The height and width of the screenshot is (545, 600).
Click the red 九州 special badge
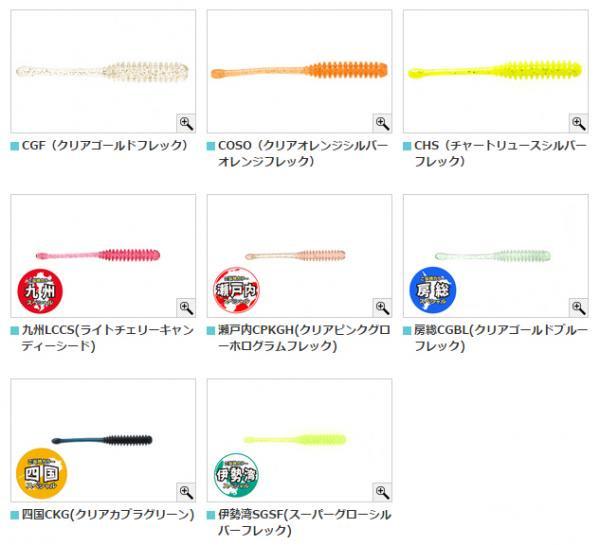(40, 291)
